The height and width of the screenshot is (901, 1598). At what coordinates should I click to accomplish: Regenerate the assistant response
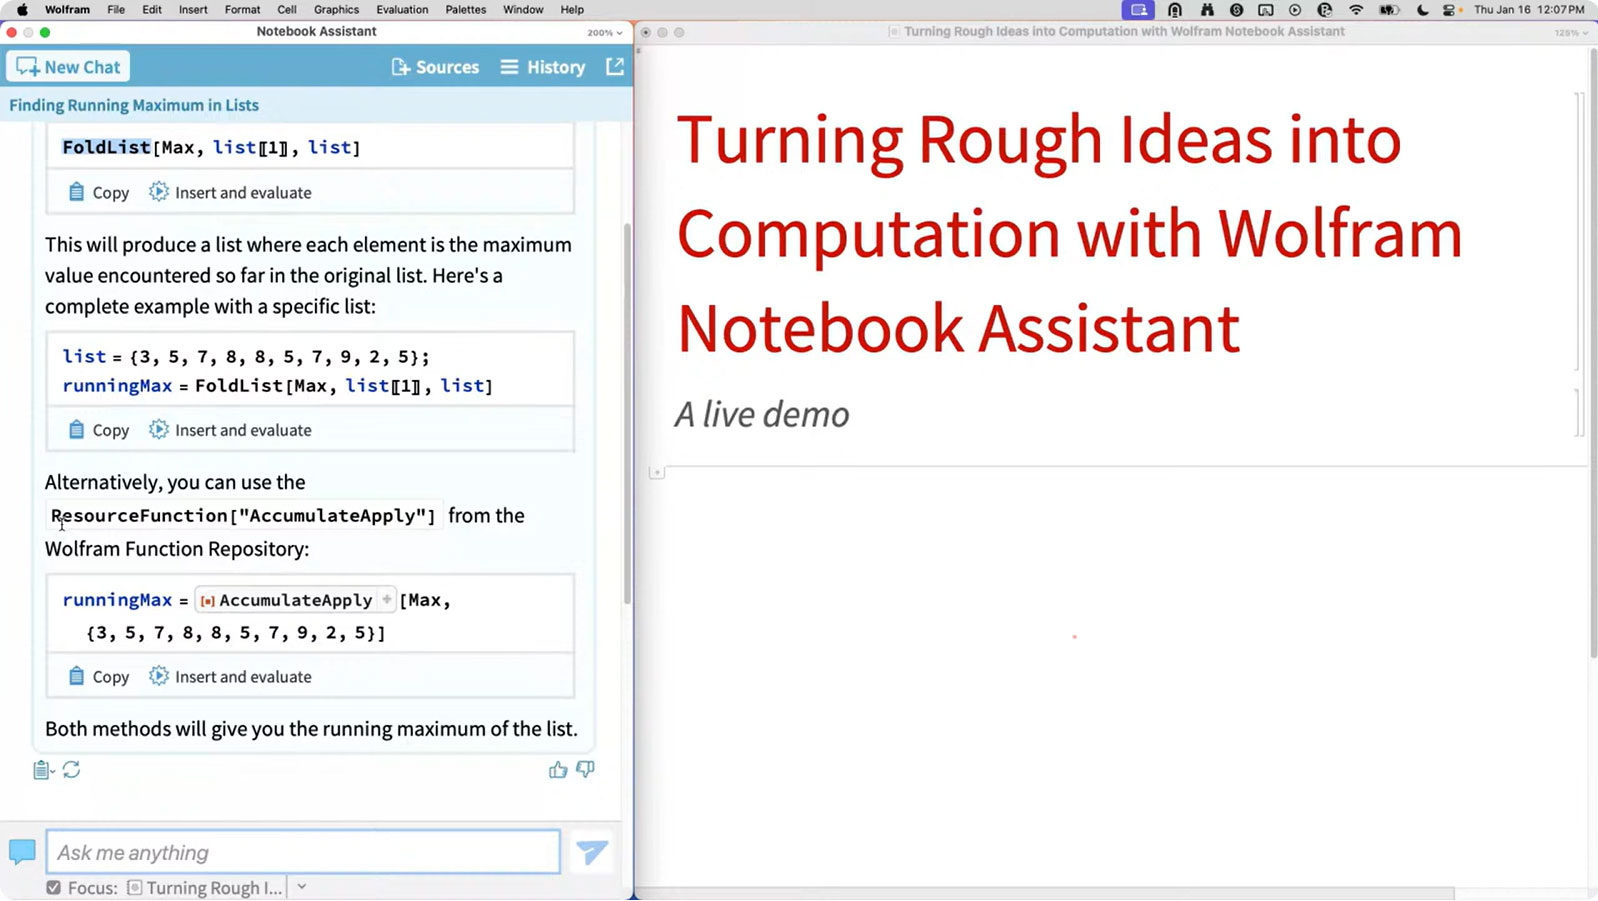tap(71, 770)
